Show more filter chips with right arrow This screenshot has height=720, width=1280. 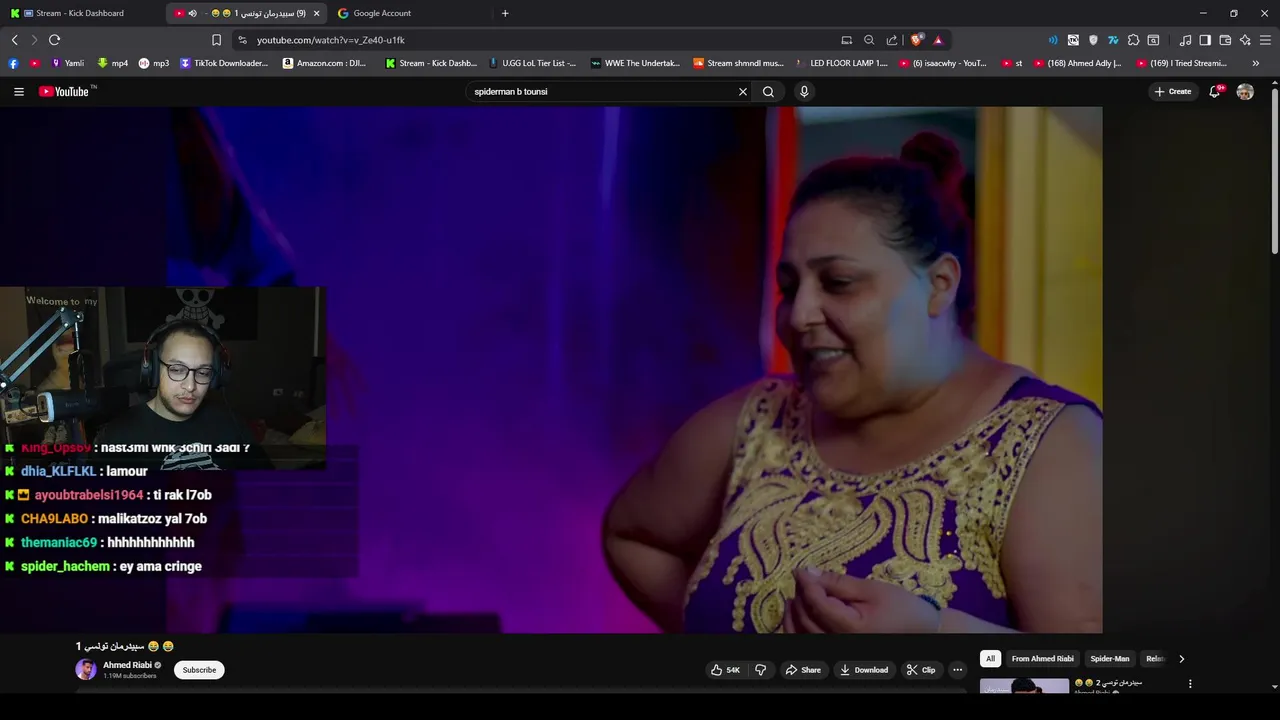1181,659
